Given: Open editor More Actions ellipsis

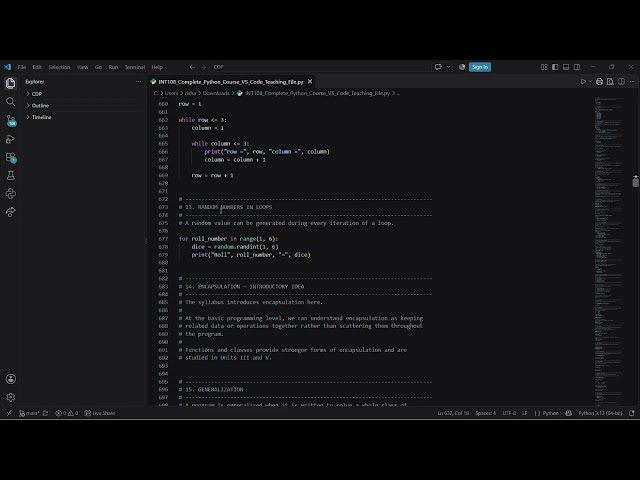Looking at the screenshot, I should [632, 82].
